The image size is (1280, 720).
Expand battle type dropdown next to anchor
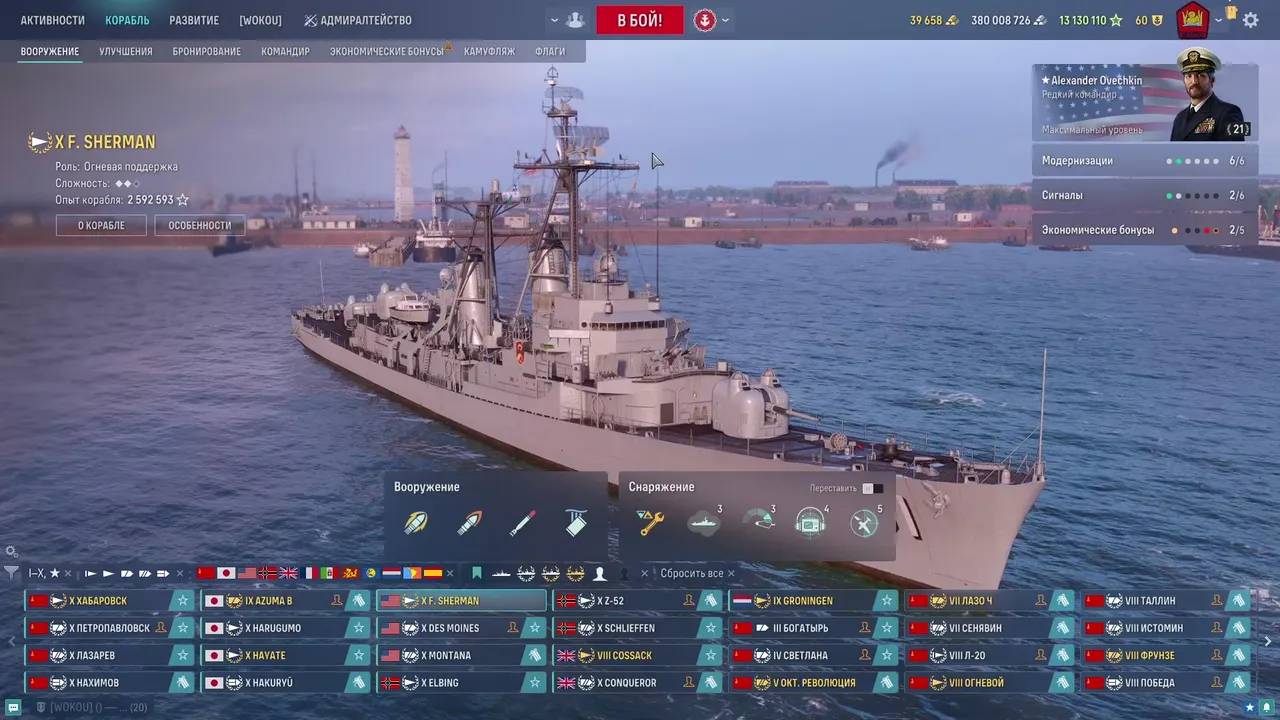(x=725, y=20)
